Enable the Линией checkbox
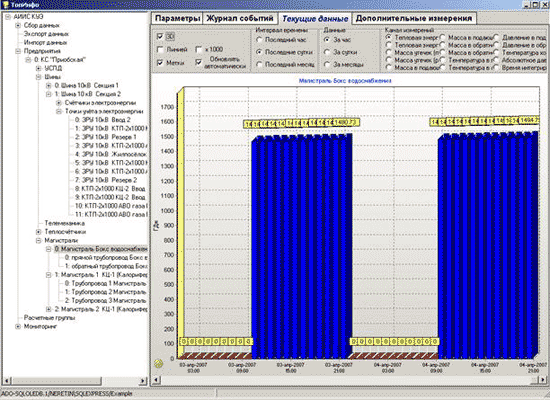This screenshot has width=550, height=400. tap(160, 49)
